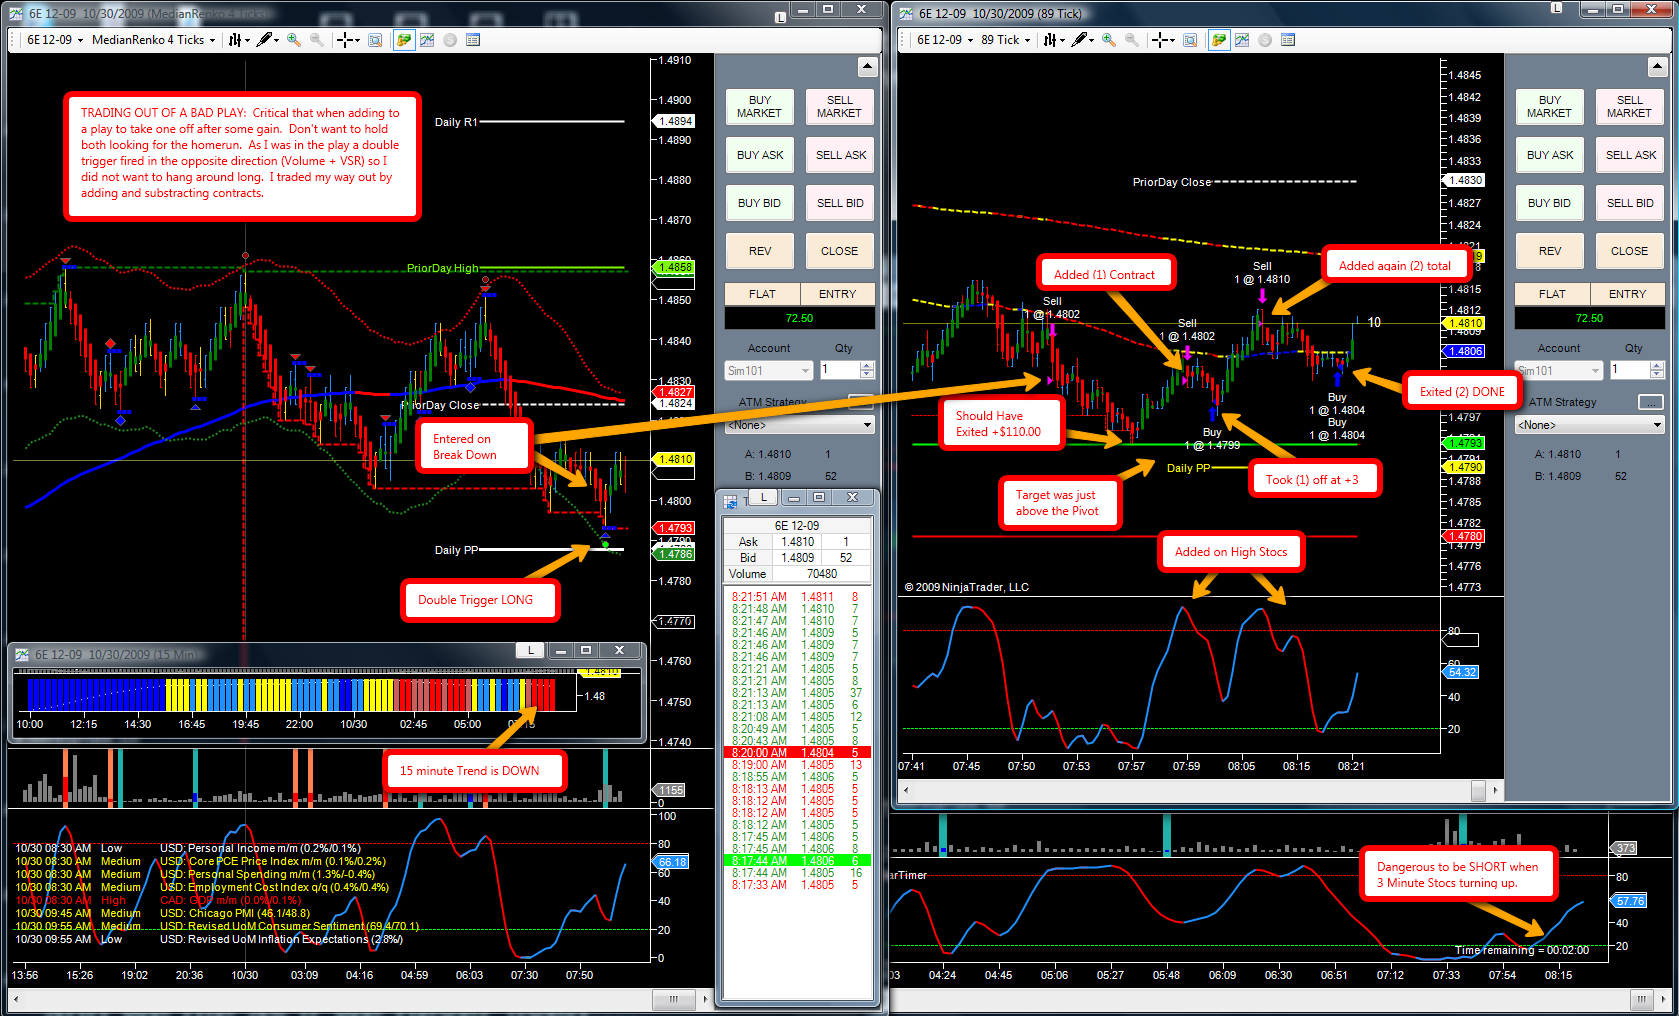Toggle Chart Trader panel in MedianRenko chart toolbar
Image resolution: width=1679 pixels, height=1016 pixels.
point(404,40)
